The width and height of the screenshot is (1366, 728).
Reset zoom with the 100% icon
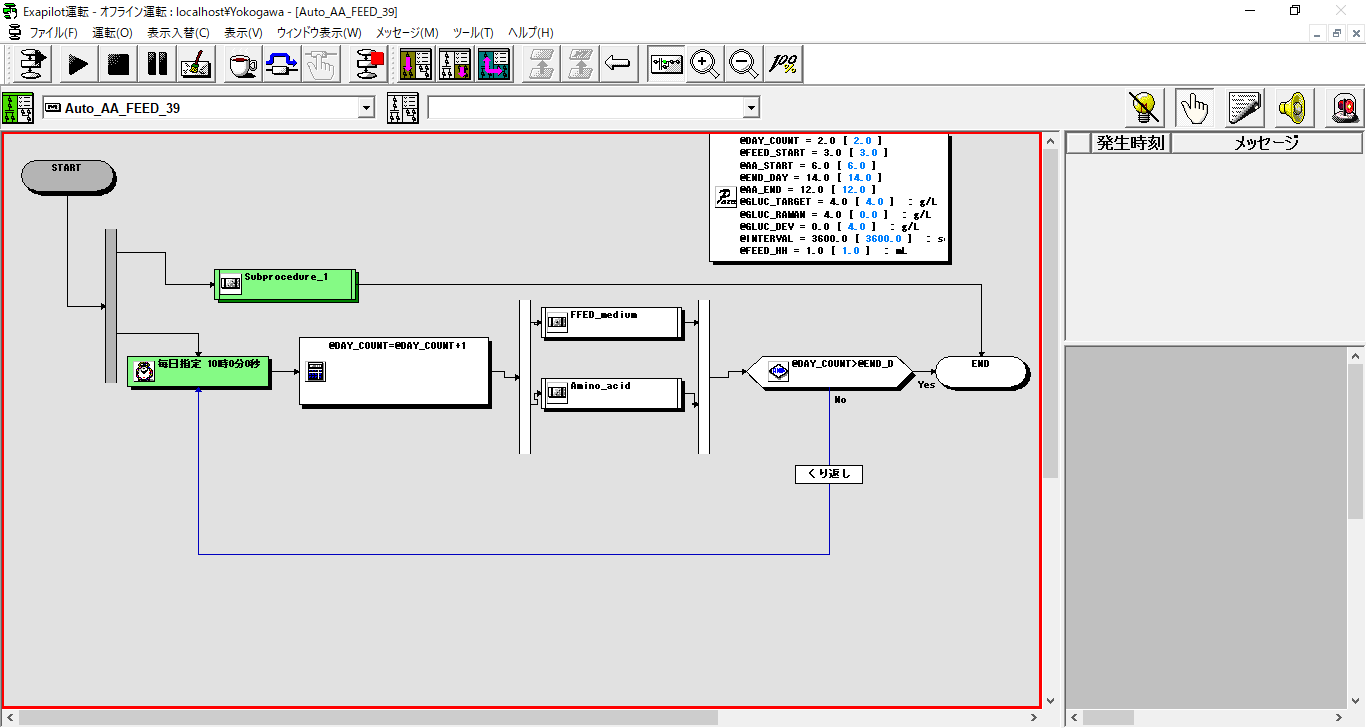[x=783, y=65]
